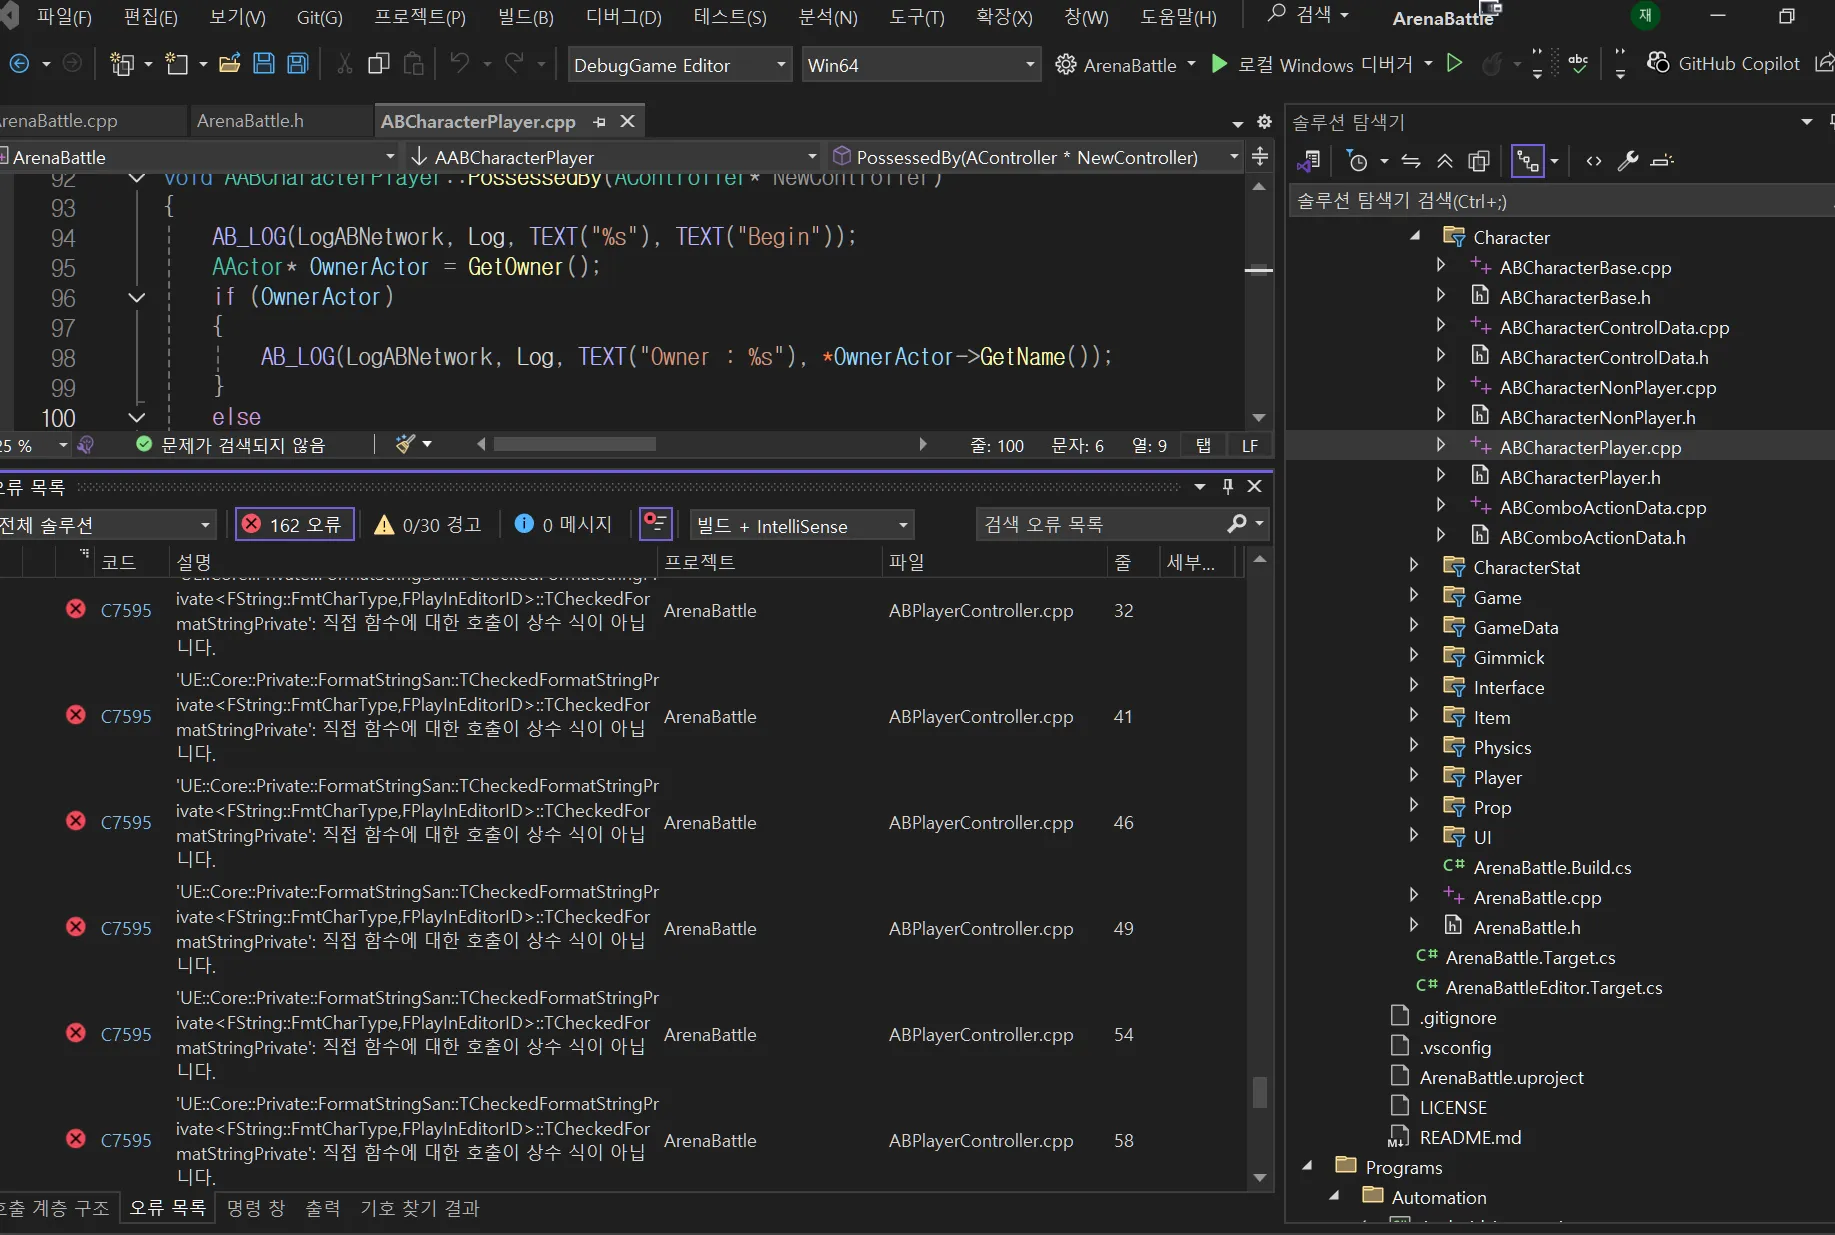This screenshot has height=1235, width=1835.
Task: Click the code cleanup broom icon
Action: click(405, 444)
